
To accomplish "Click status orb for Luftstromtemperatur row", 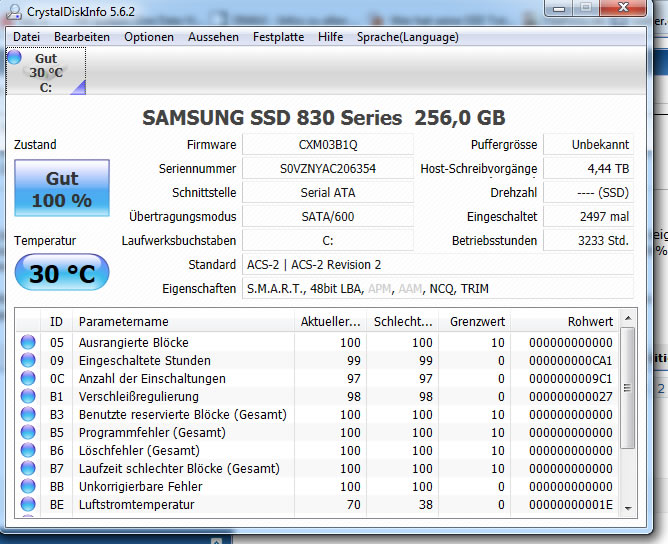I will 28,504.
